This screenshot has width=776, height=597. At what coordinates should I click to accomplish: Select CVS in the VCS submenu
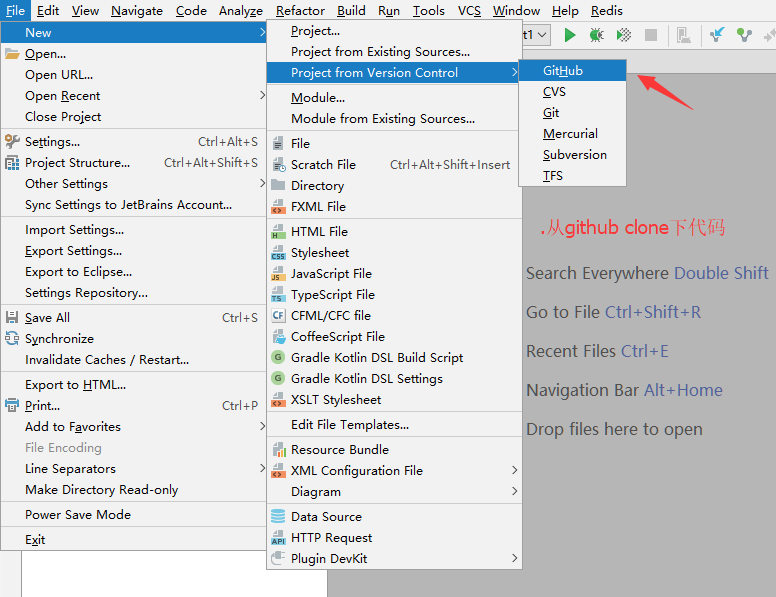573,92
